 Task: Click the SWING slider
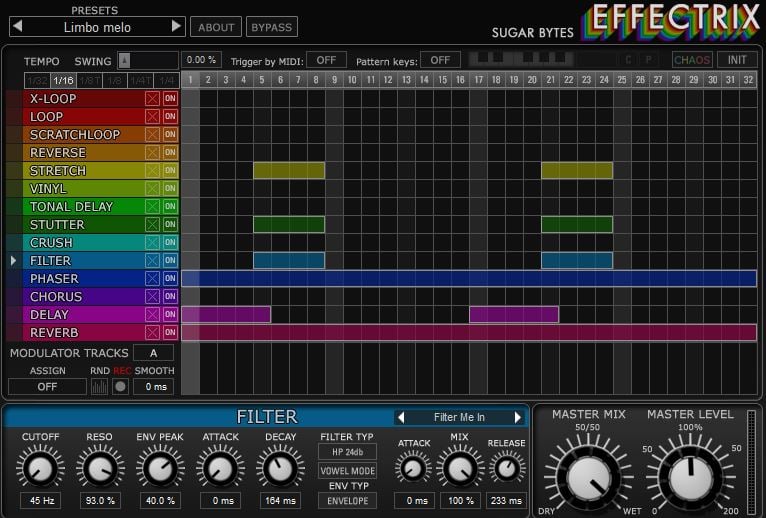148,61
